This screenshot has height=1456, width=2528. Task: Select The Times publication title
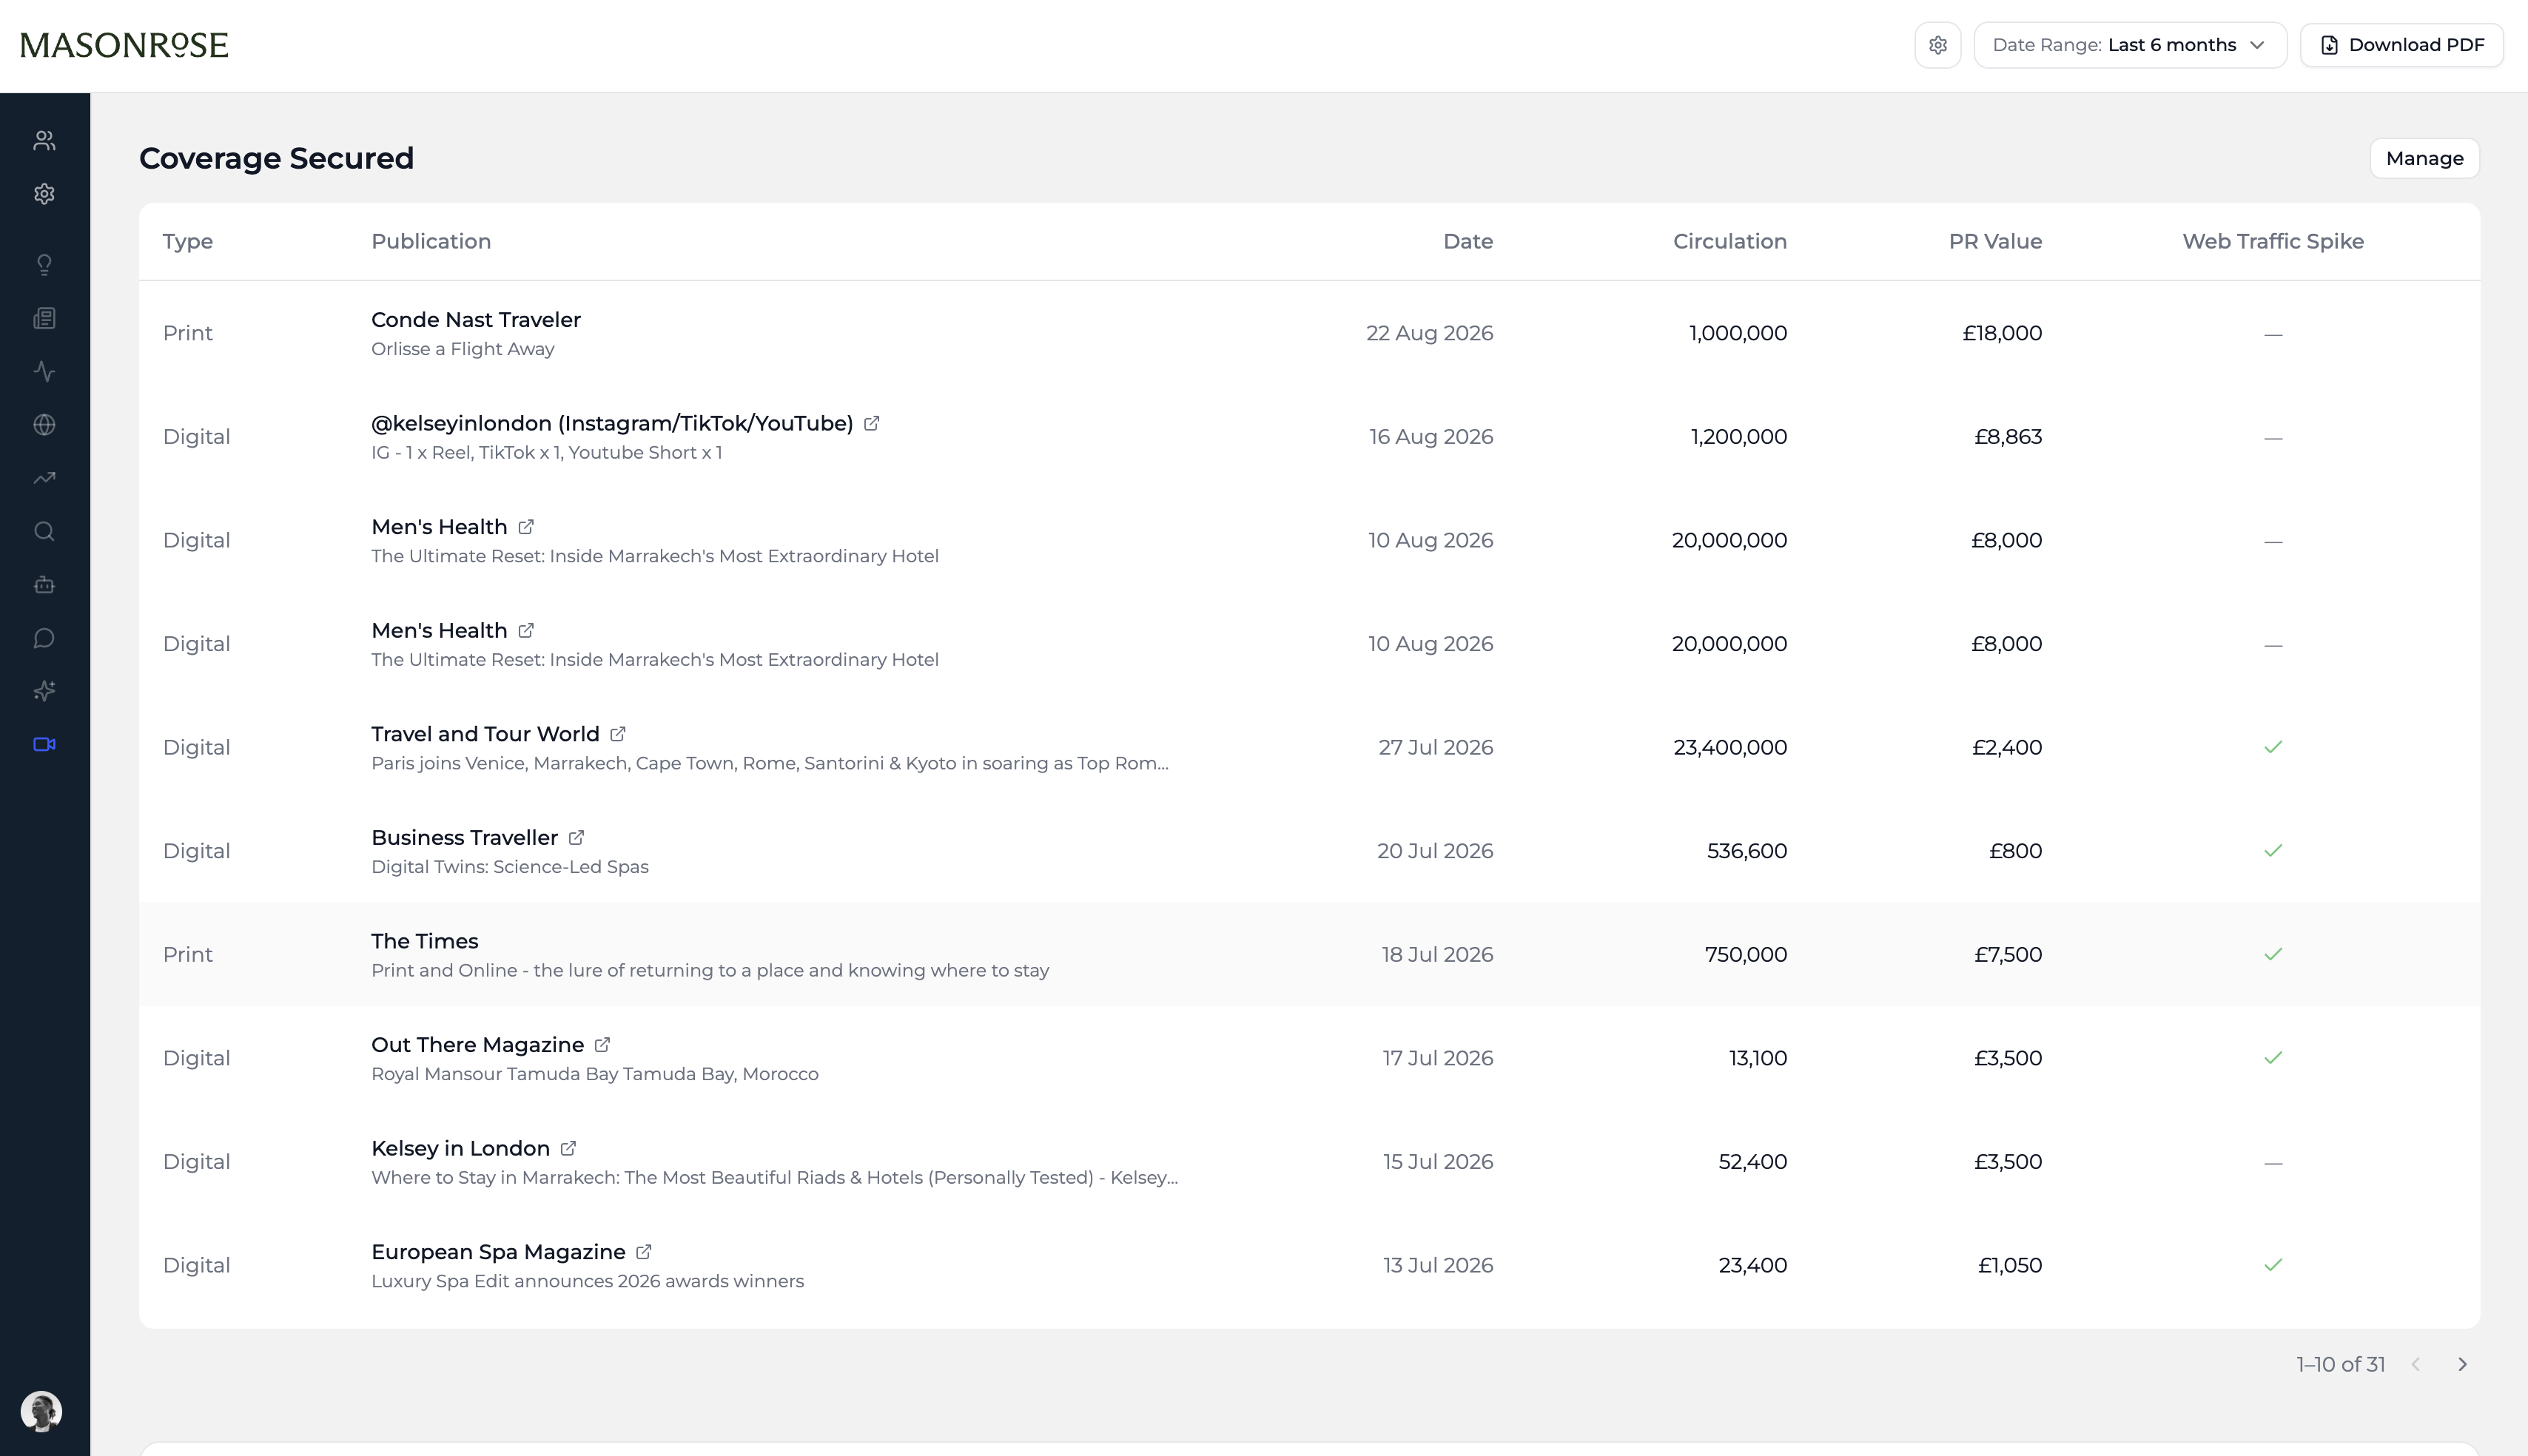pos(424,941)
